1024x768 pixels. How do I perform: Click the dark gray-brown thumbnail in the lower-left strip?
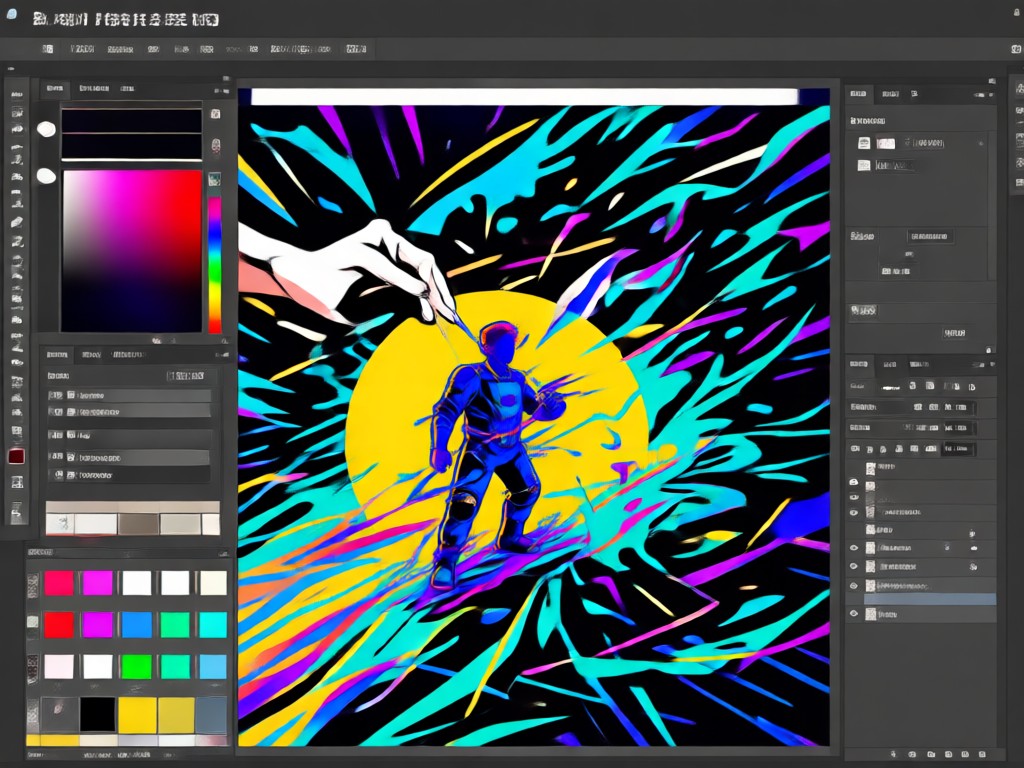(138, 524)
